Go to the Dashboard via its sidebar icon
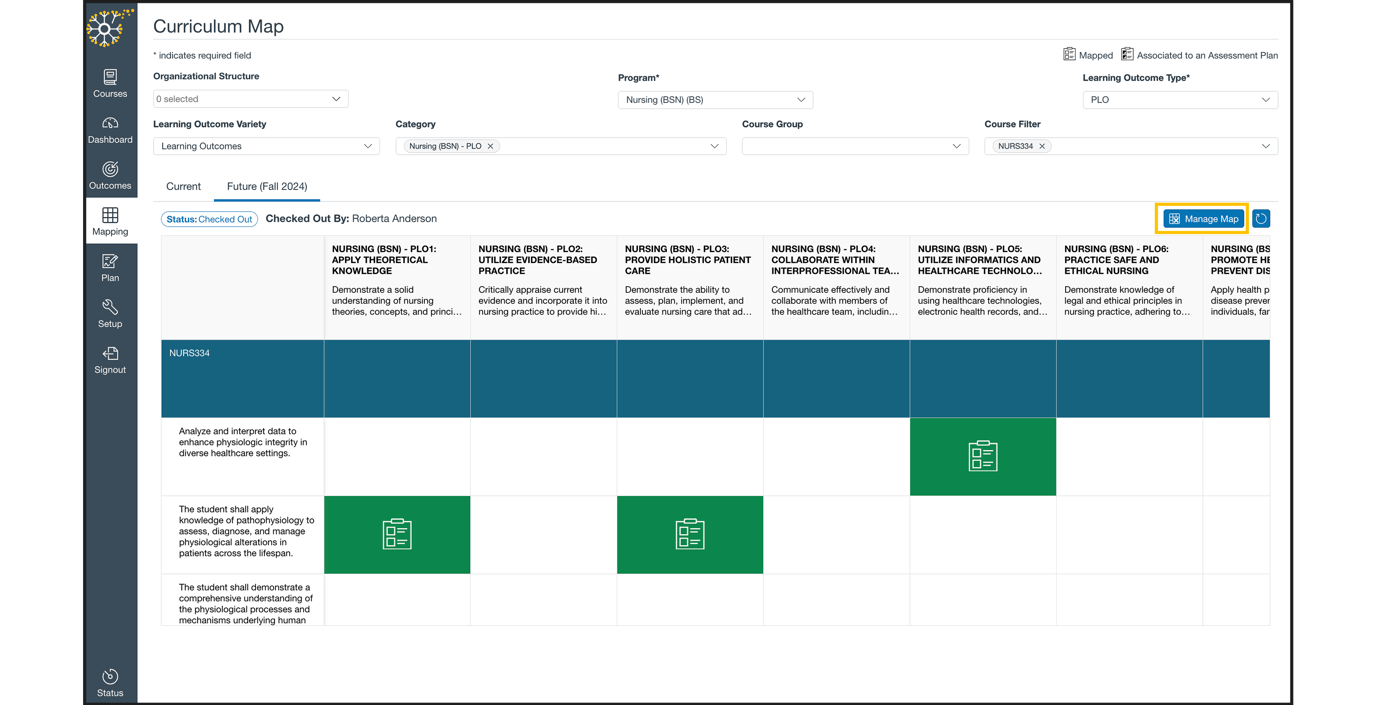Screen dimensions: 1376x705 110,130
